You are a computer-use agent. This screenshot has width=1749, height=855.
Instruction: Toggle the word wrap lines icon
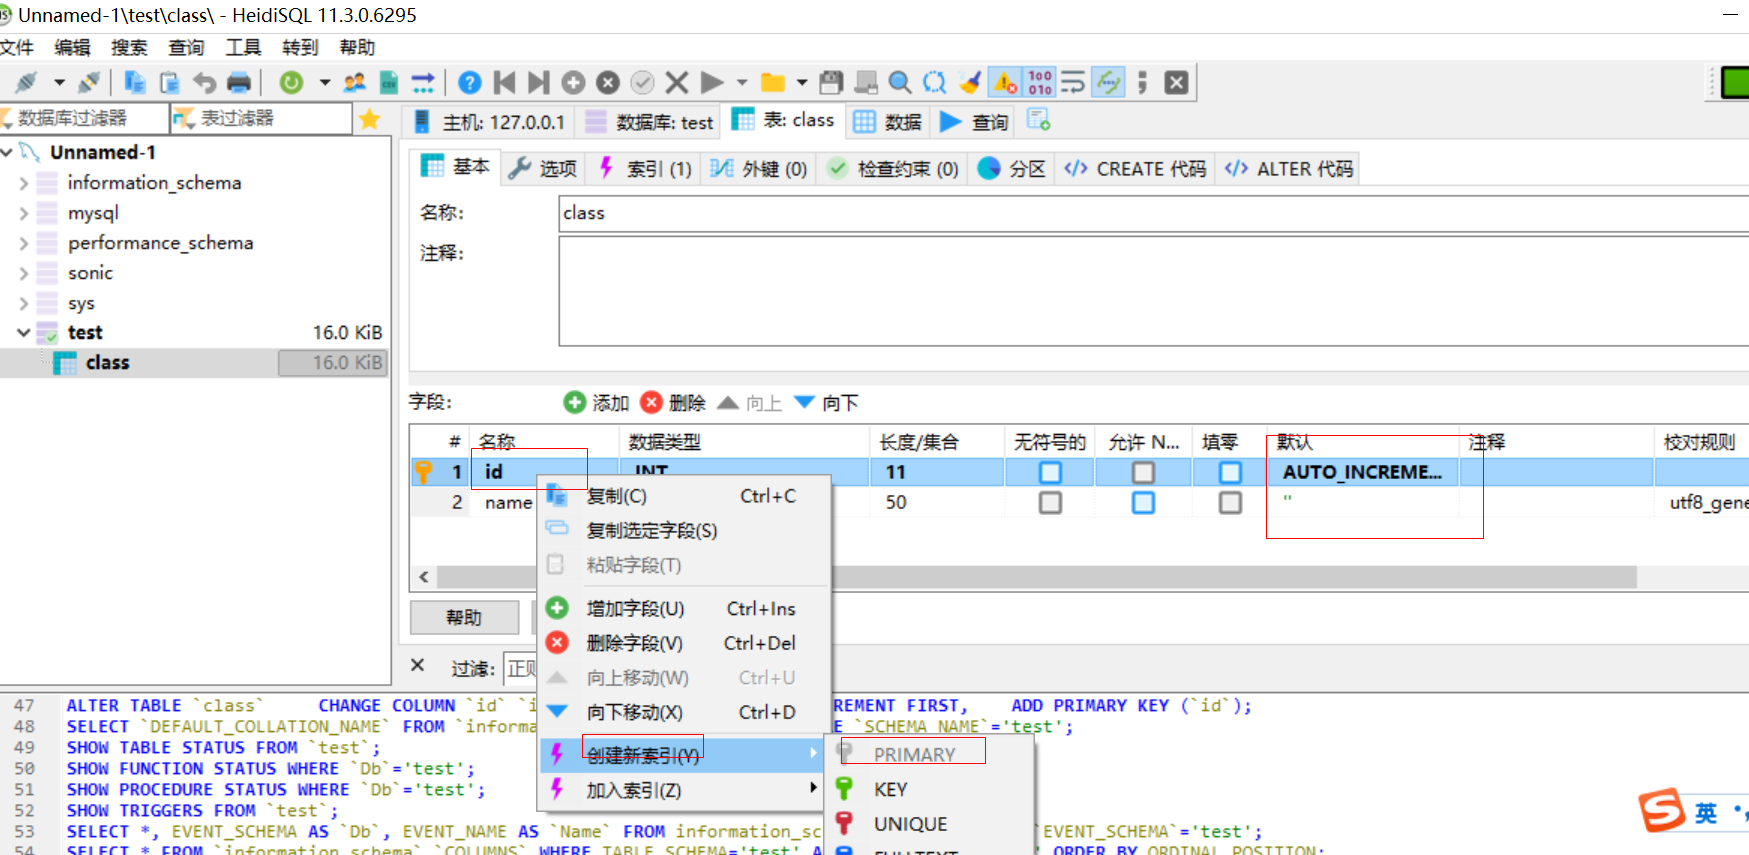pos(1073,82)
